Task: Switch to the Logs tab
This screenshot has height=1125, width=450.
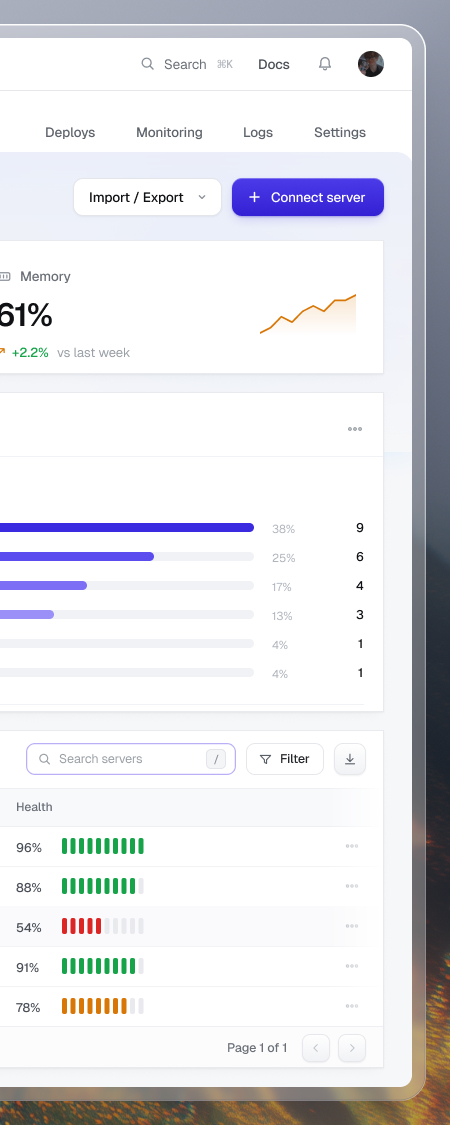Action: tap(258, 132)
